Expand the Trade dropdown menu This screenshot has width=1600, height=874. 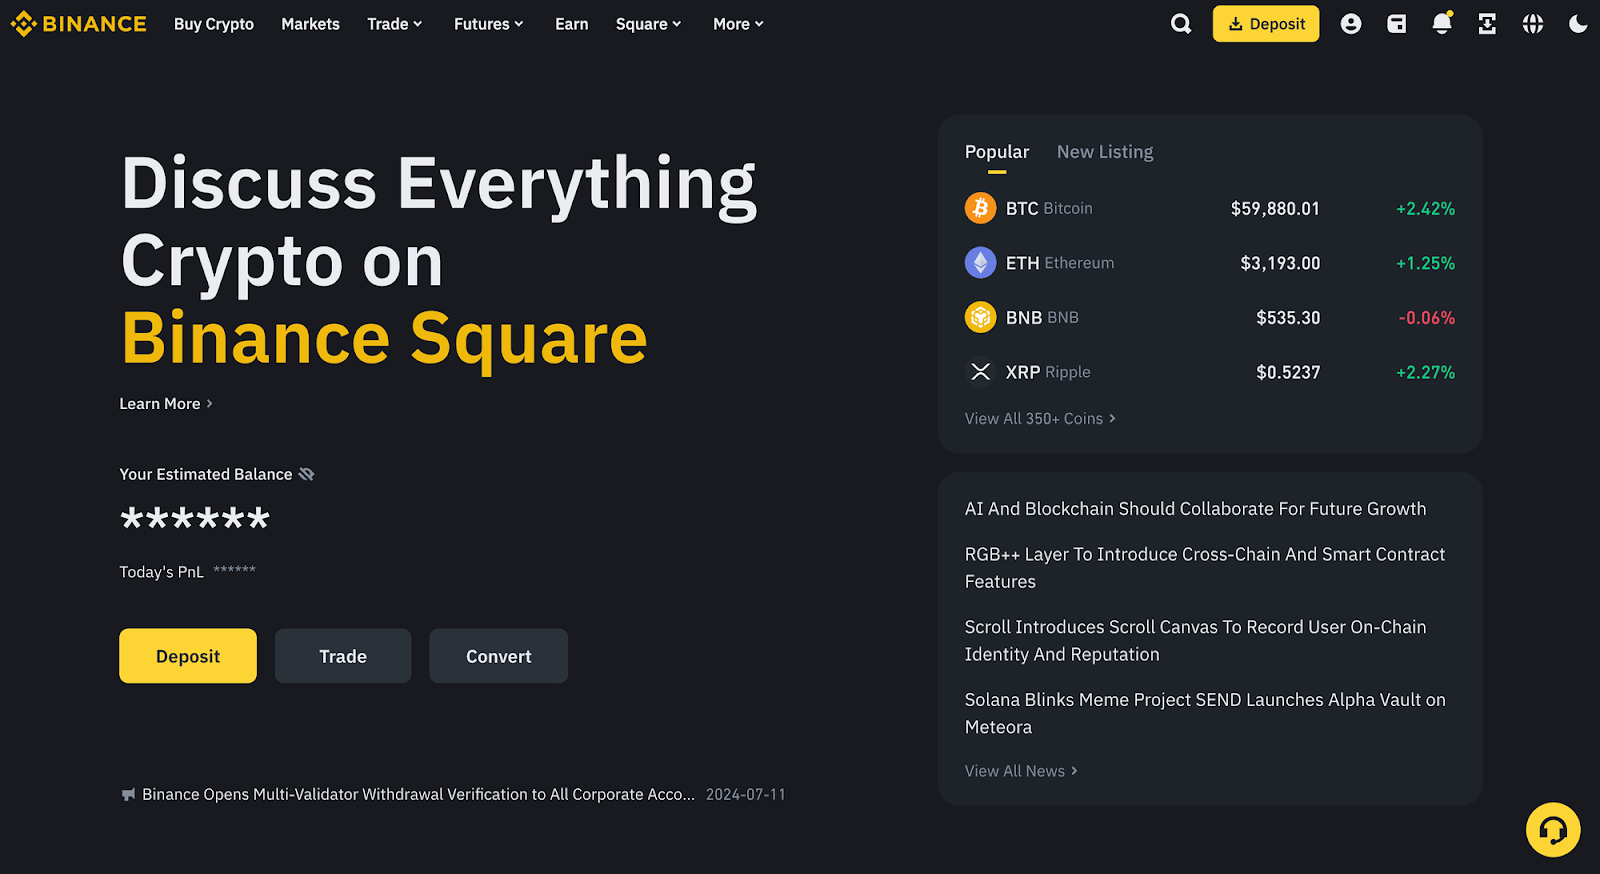(395, 24)
